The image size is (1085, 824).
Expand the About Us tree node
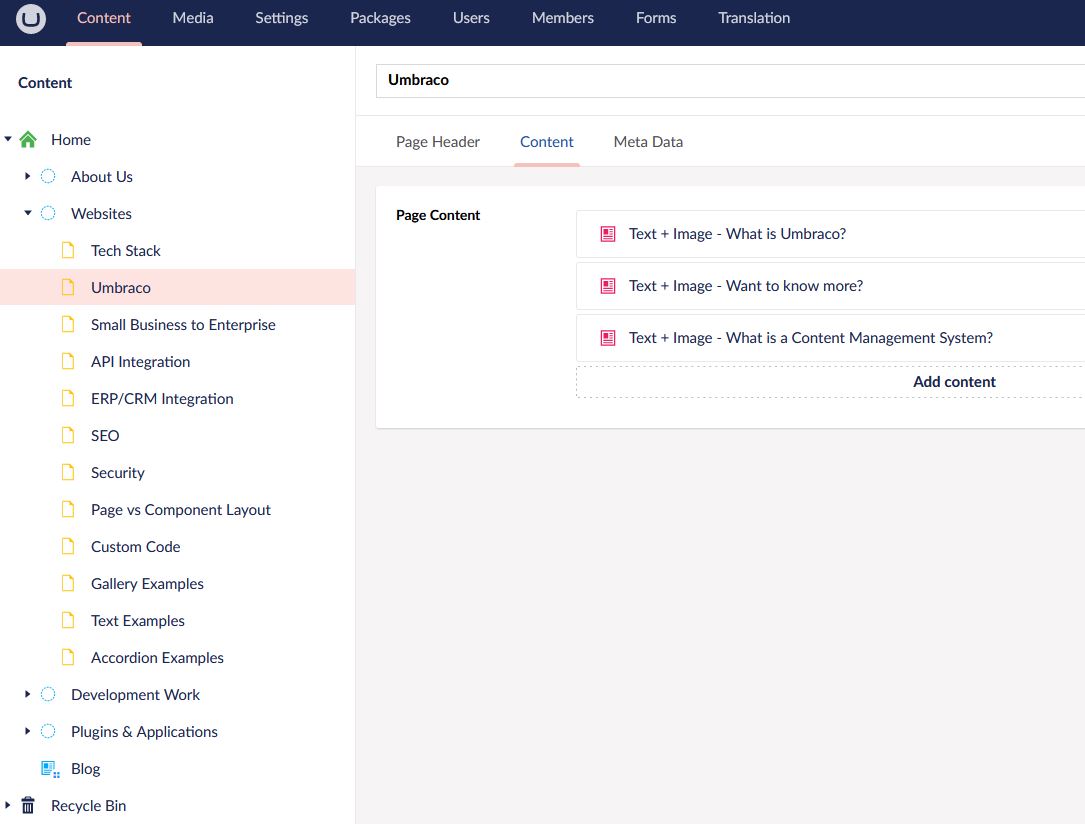(28, 177)
